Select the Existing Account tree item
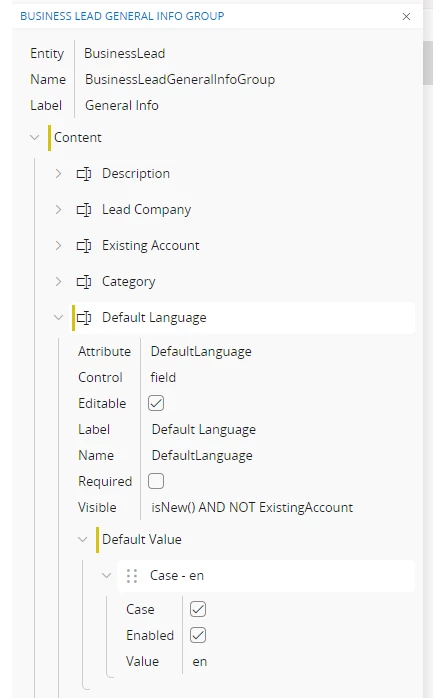This screenshot has height=698, width=433. pos(150,246)
